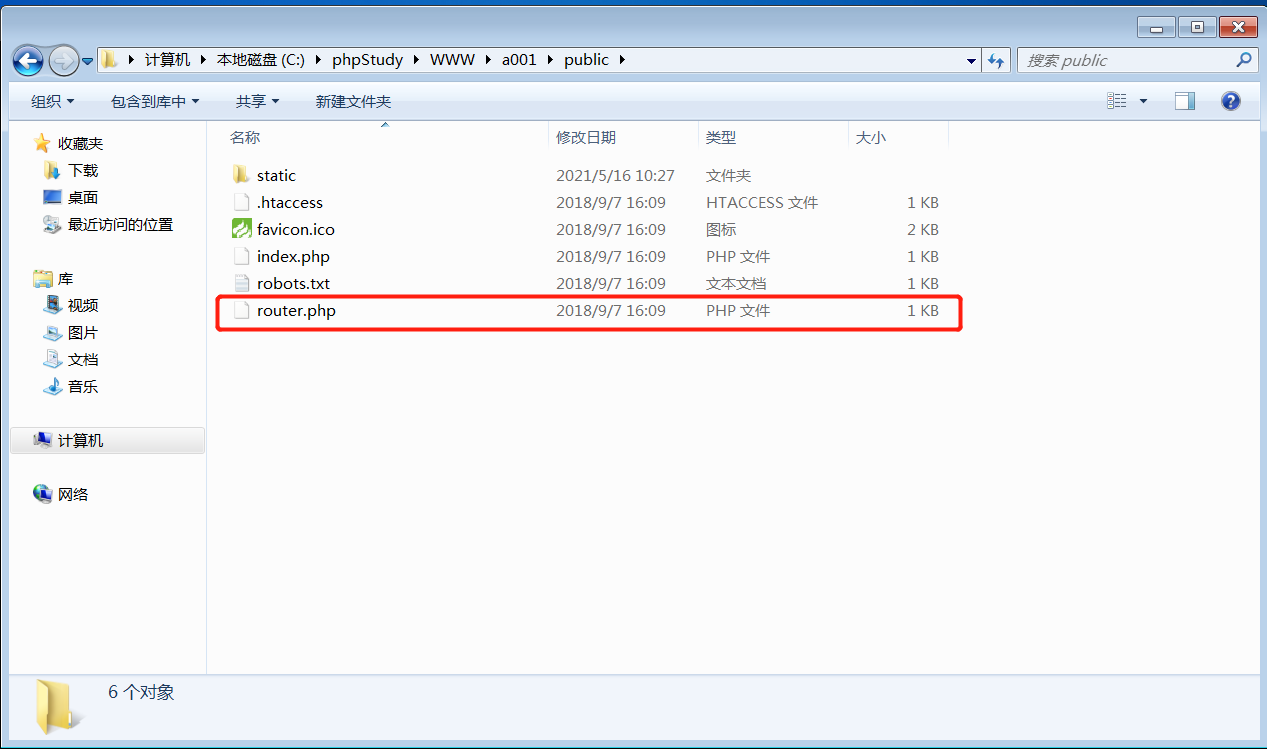Click the public breadcrumb segment

coord(586,60)
